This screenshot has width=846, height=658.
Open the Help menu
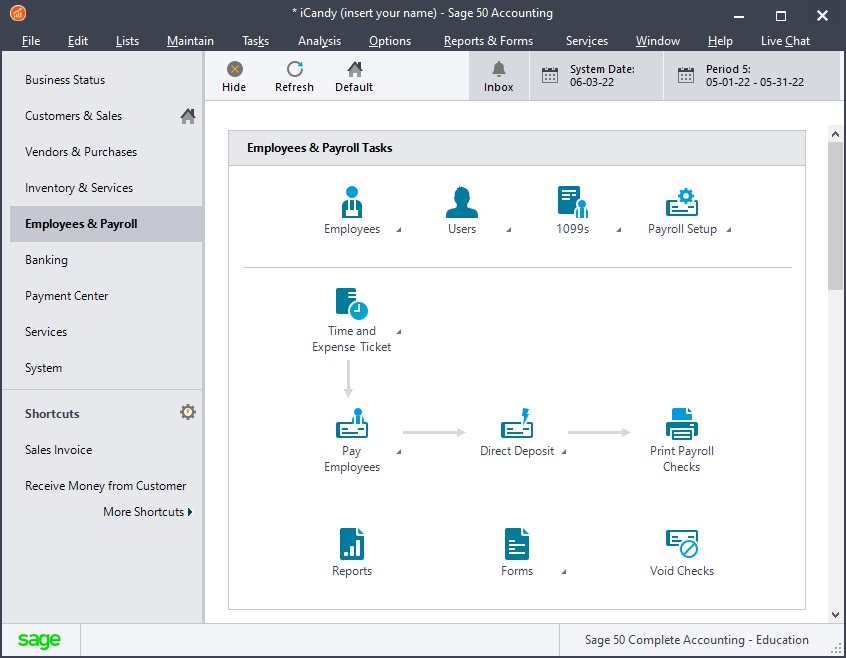point(720,41)
